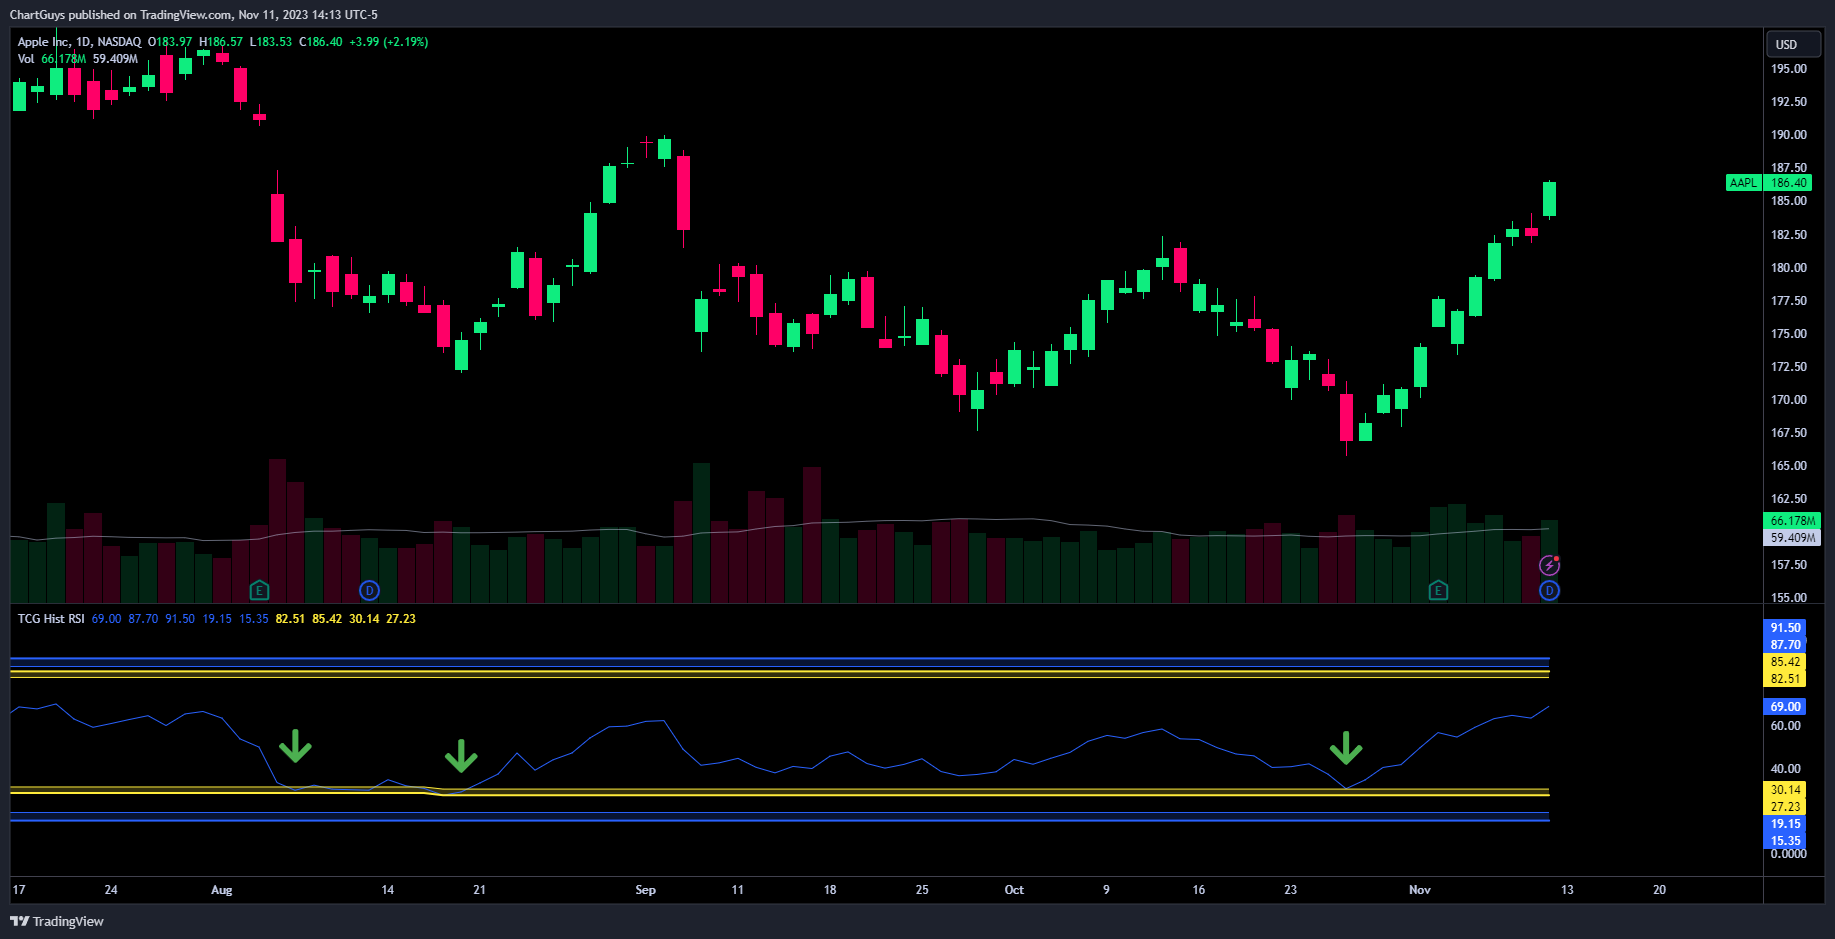Click the low value L183.53
The height and width of the screenshot is (939, 1835).
click(x=271, y=42)
